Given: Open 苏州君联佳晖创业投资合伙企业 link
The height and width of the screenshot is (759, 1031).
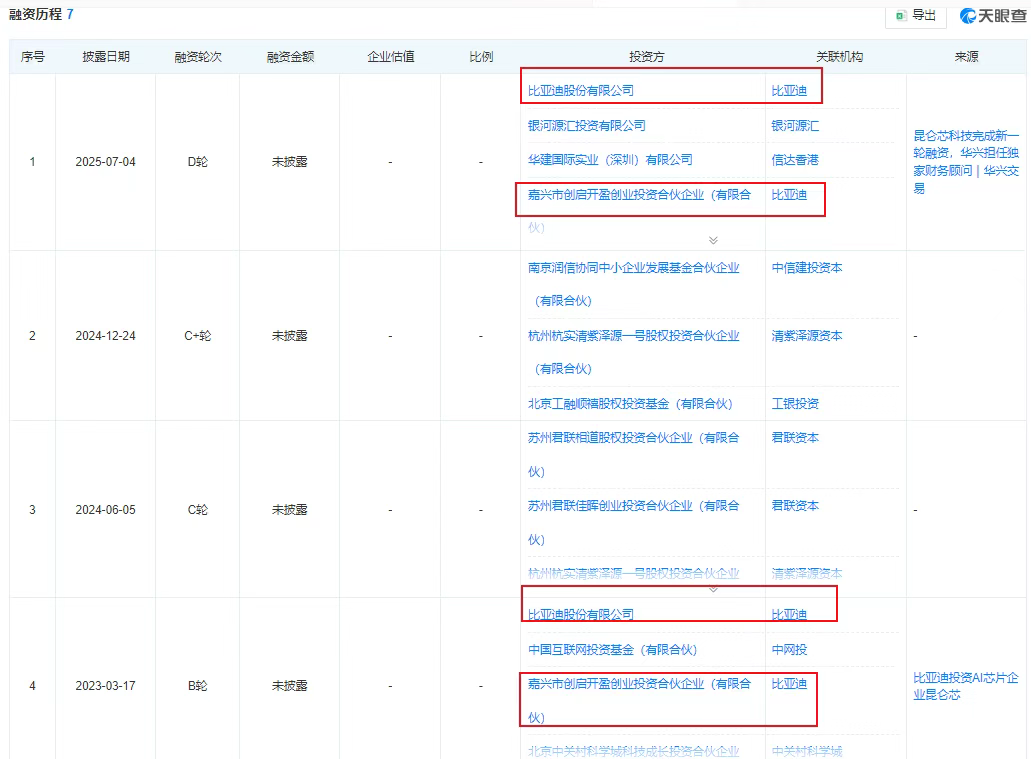Looking at the screenshot, I should [x=634, y=506].
